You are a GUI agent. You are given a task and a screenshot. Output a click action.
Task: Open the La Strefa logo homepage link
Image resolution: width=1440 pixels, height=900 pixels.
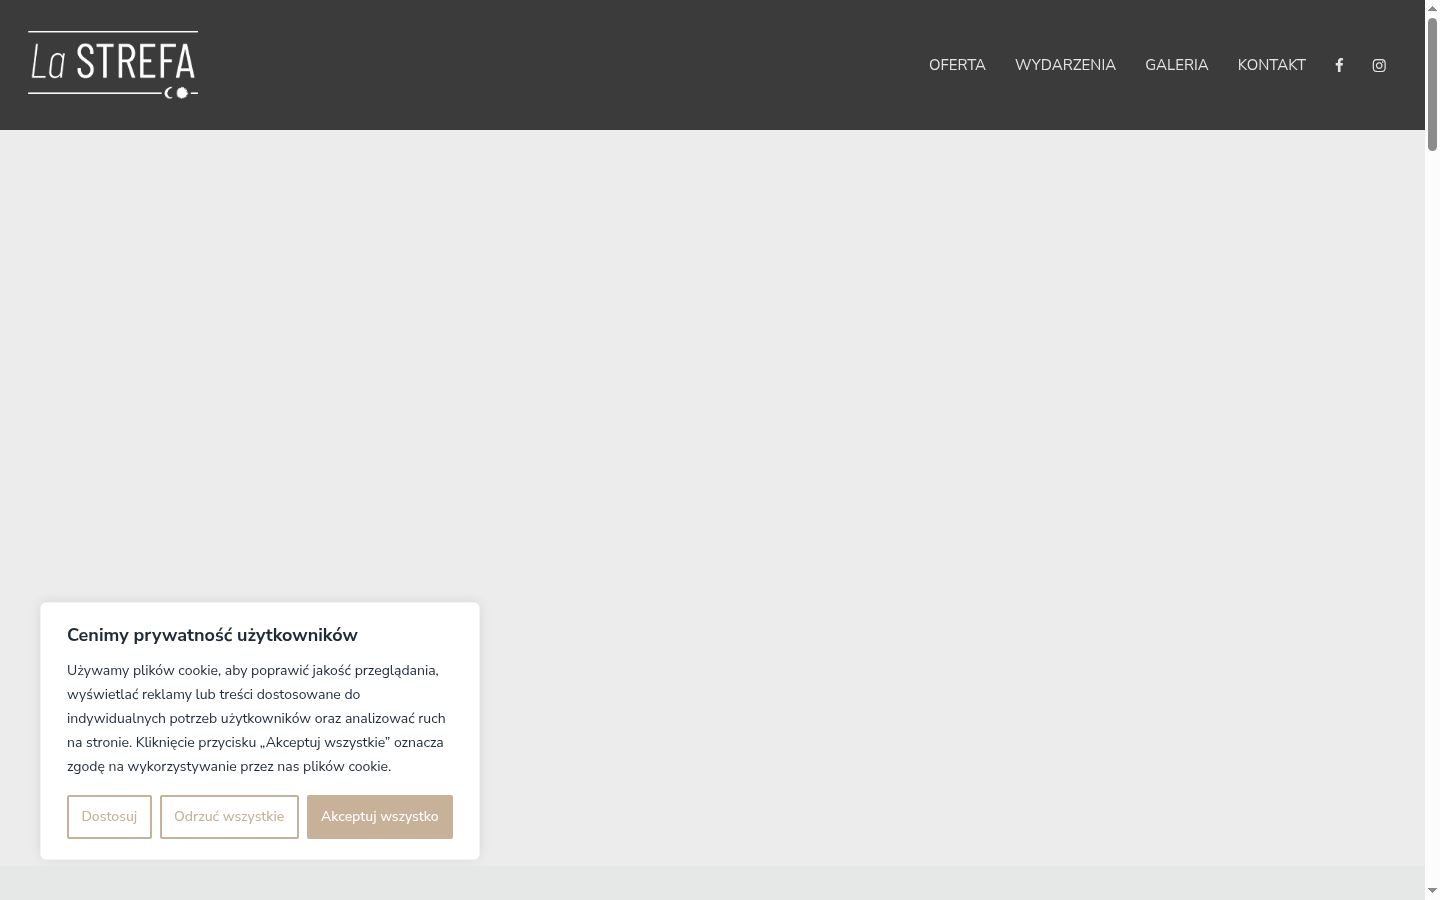(x=113, y=65)
